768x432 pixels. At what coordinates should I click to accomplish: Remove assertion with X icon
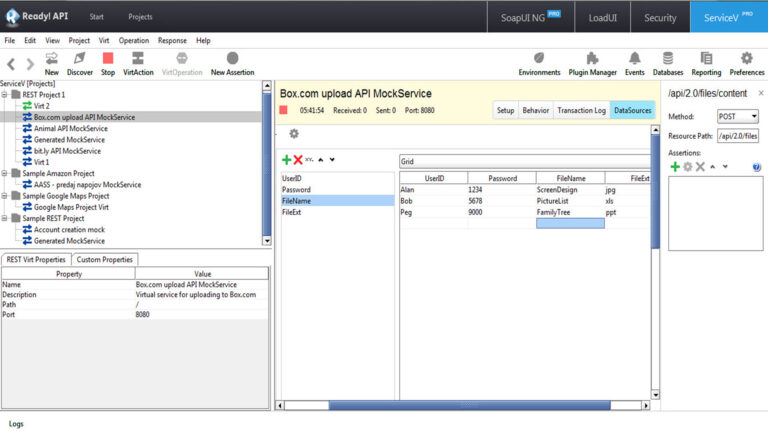[700, 167]
